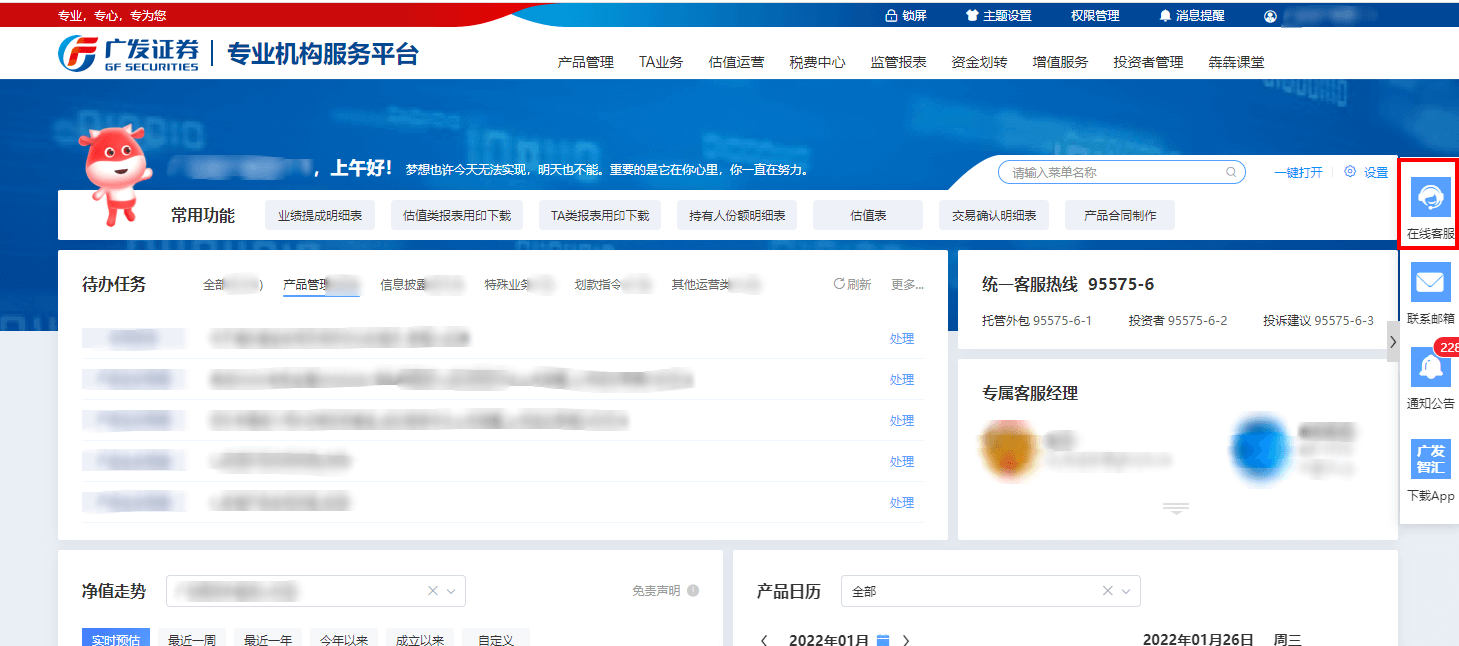1459x646 pixels.
Task: Open the 产品日历 全部 dropdown
Action: 1124,591
